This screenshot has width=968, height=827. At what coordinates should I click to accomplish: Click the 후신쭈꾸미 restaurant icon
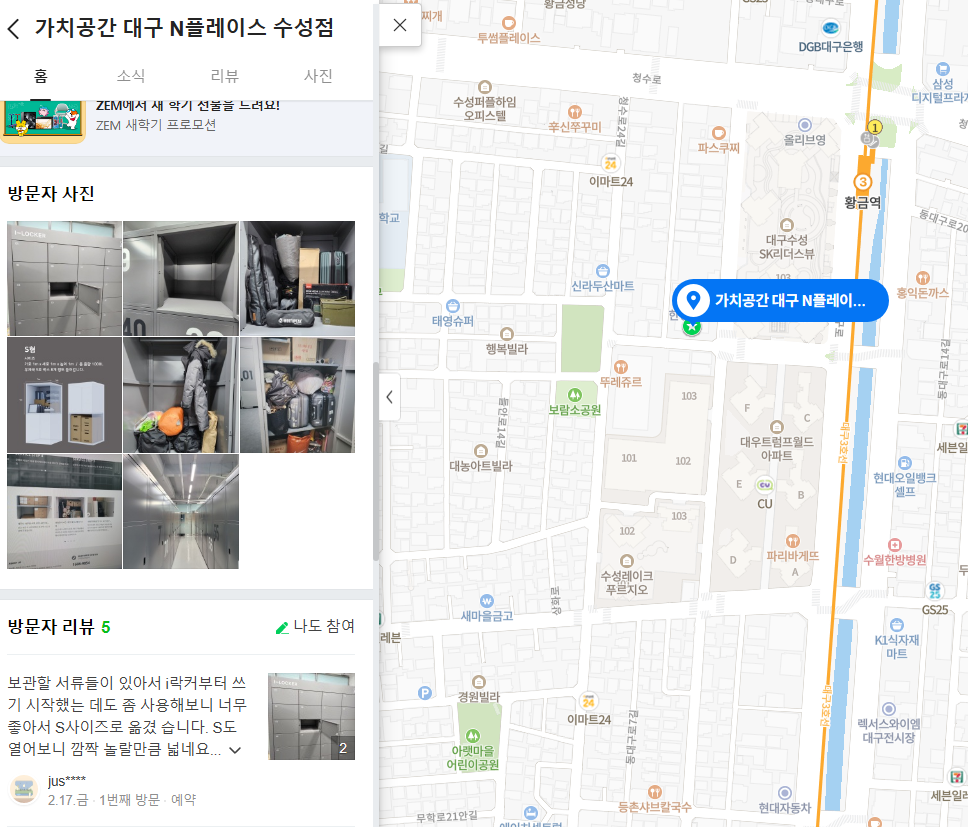click(575, 112)
